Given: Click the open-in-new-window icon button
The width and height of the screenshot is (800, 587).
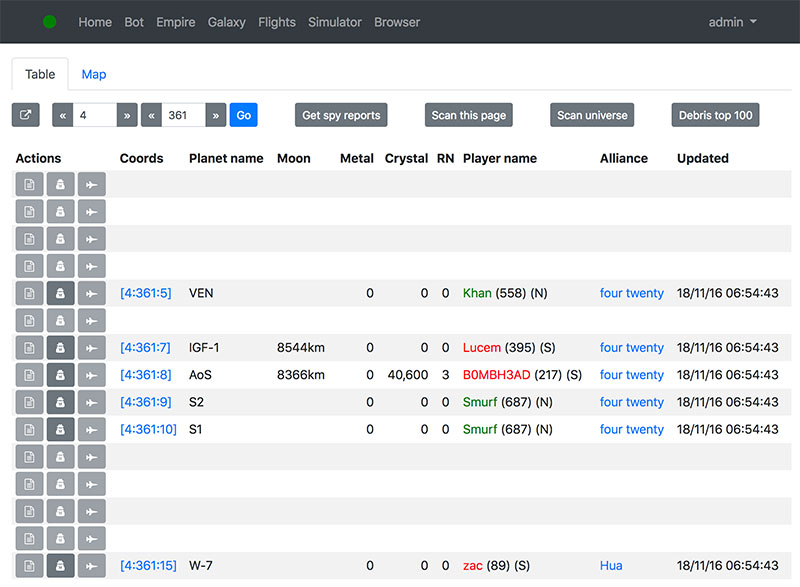Looking at the screenshot, I should pyautogui.click(x=26, y=115).
